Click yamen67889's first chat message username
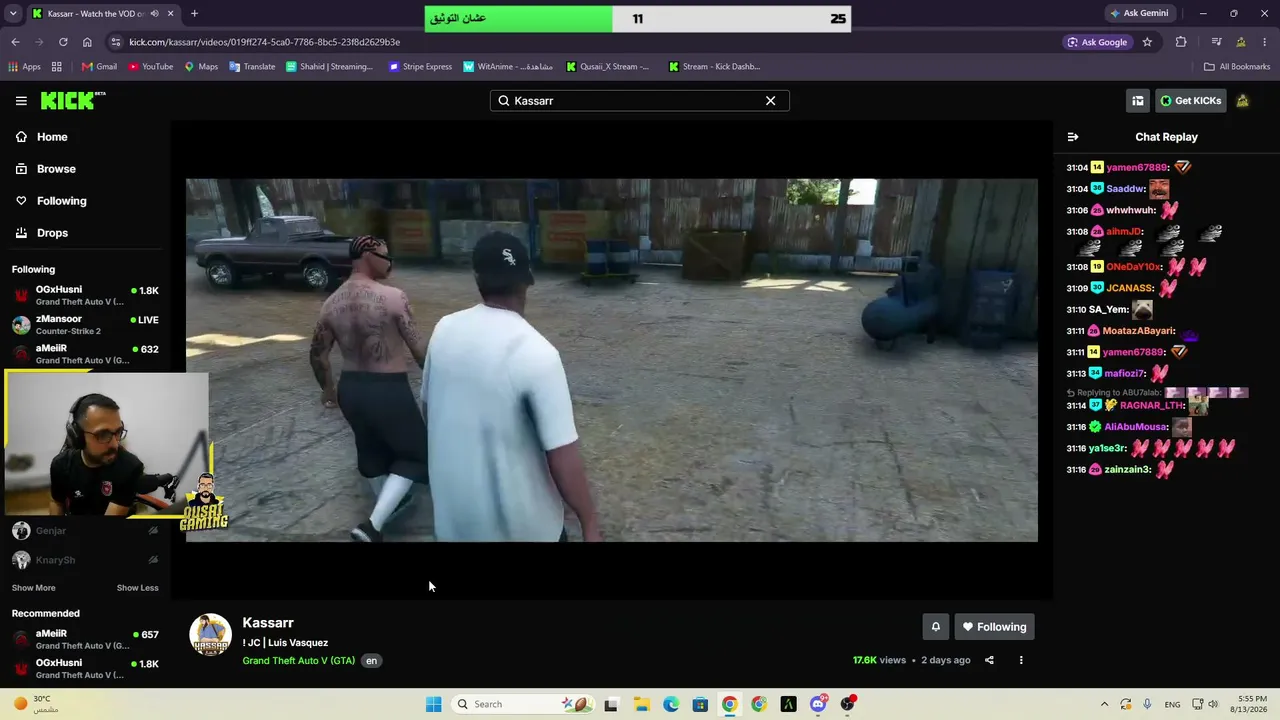Image resolution: width=1280 pixels, height=720 pixels. (x=1137, y=168)
